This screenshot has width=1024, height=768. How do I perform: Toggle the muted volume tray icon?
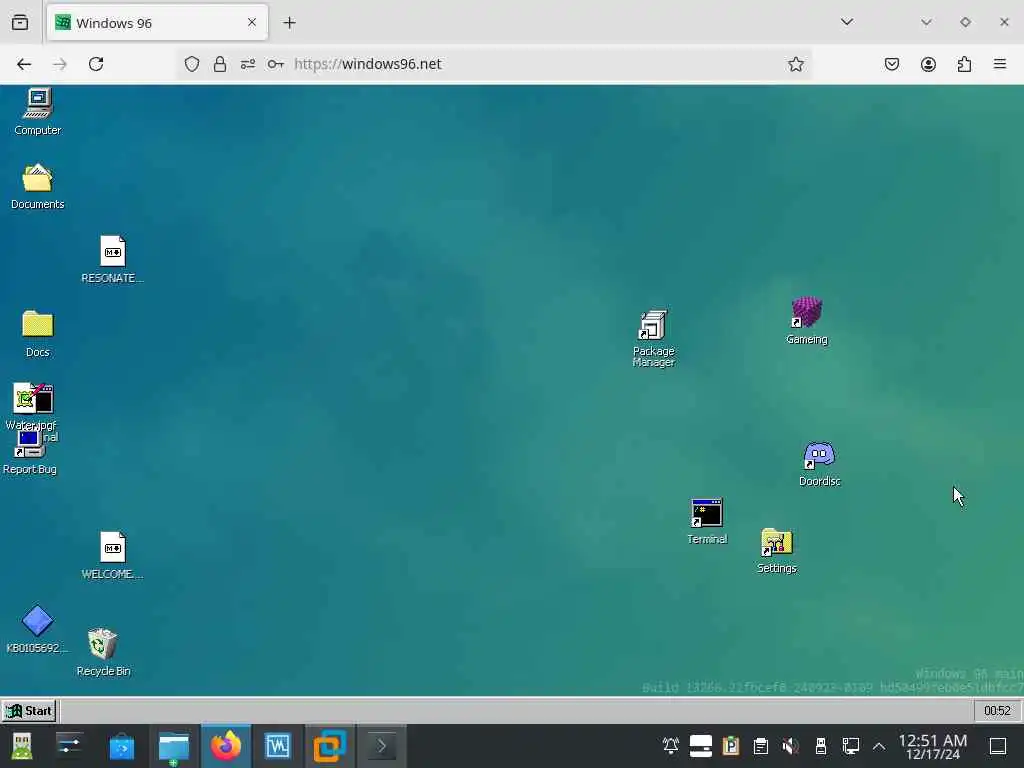pos(790,745)
